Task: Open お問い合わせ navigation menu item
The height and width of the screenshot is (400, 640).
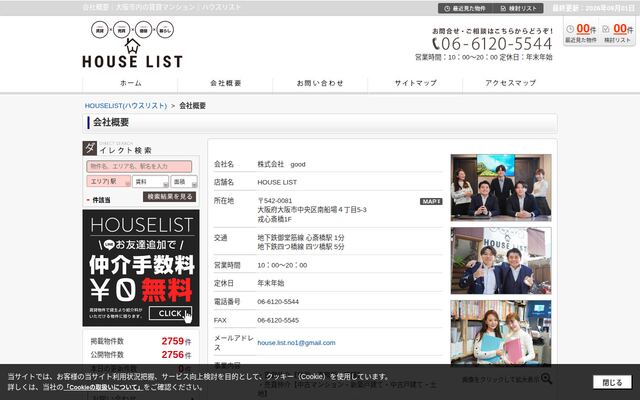Action: pos(320,83)
